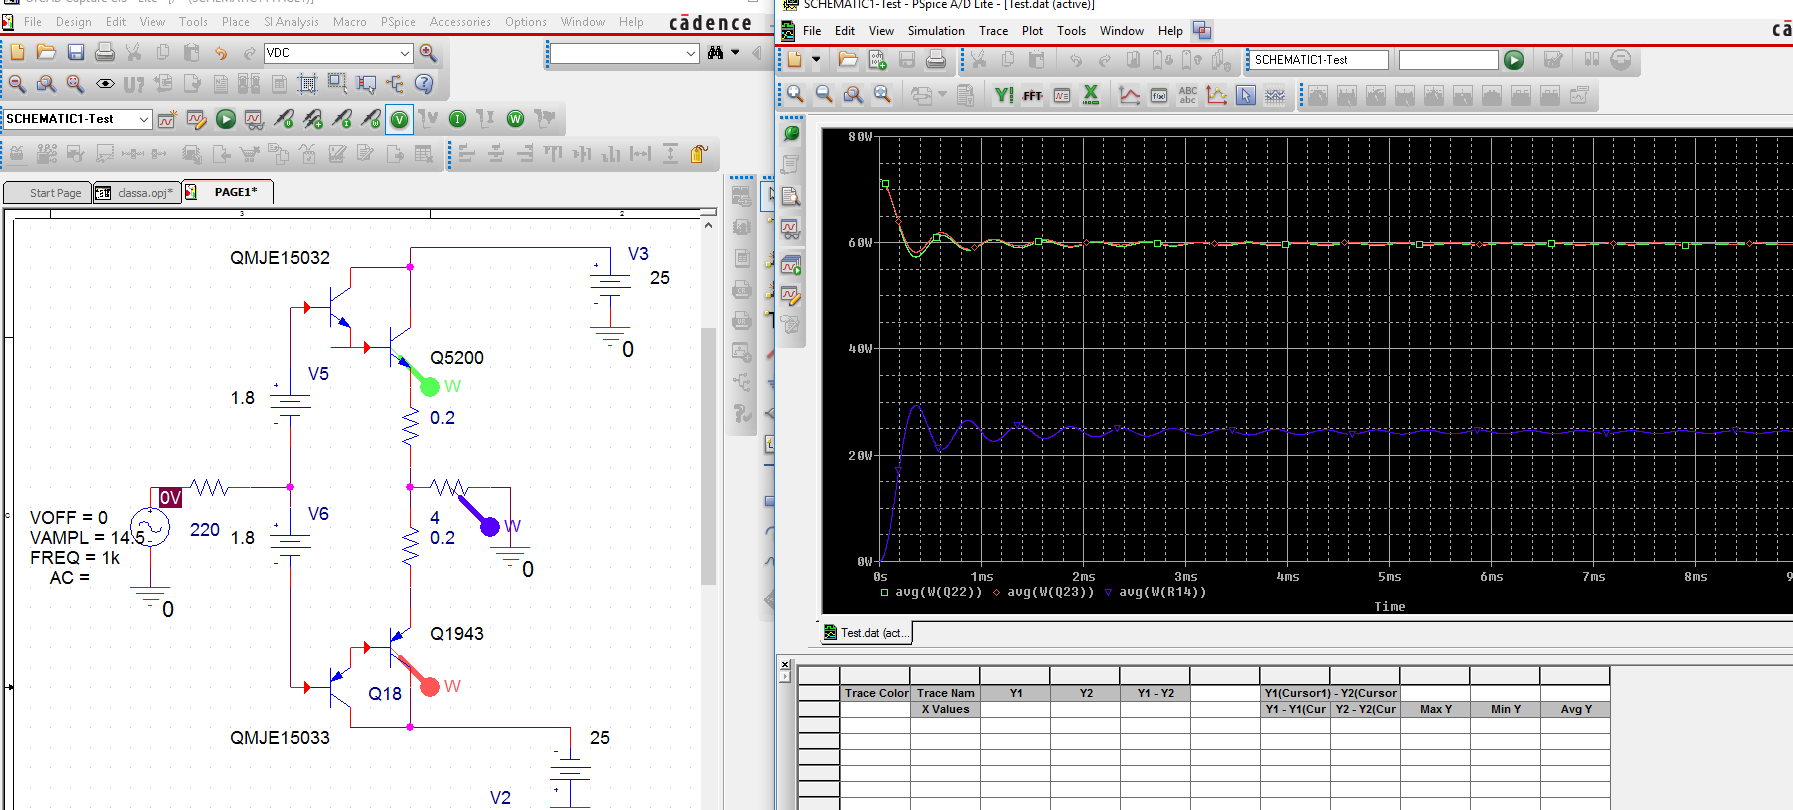1793x810 pixels.
Task: Add a trace with the plot icon
Action: [1129, 95]
